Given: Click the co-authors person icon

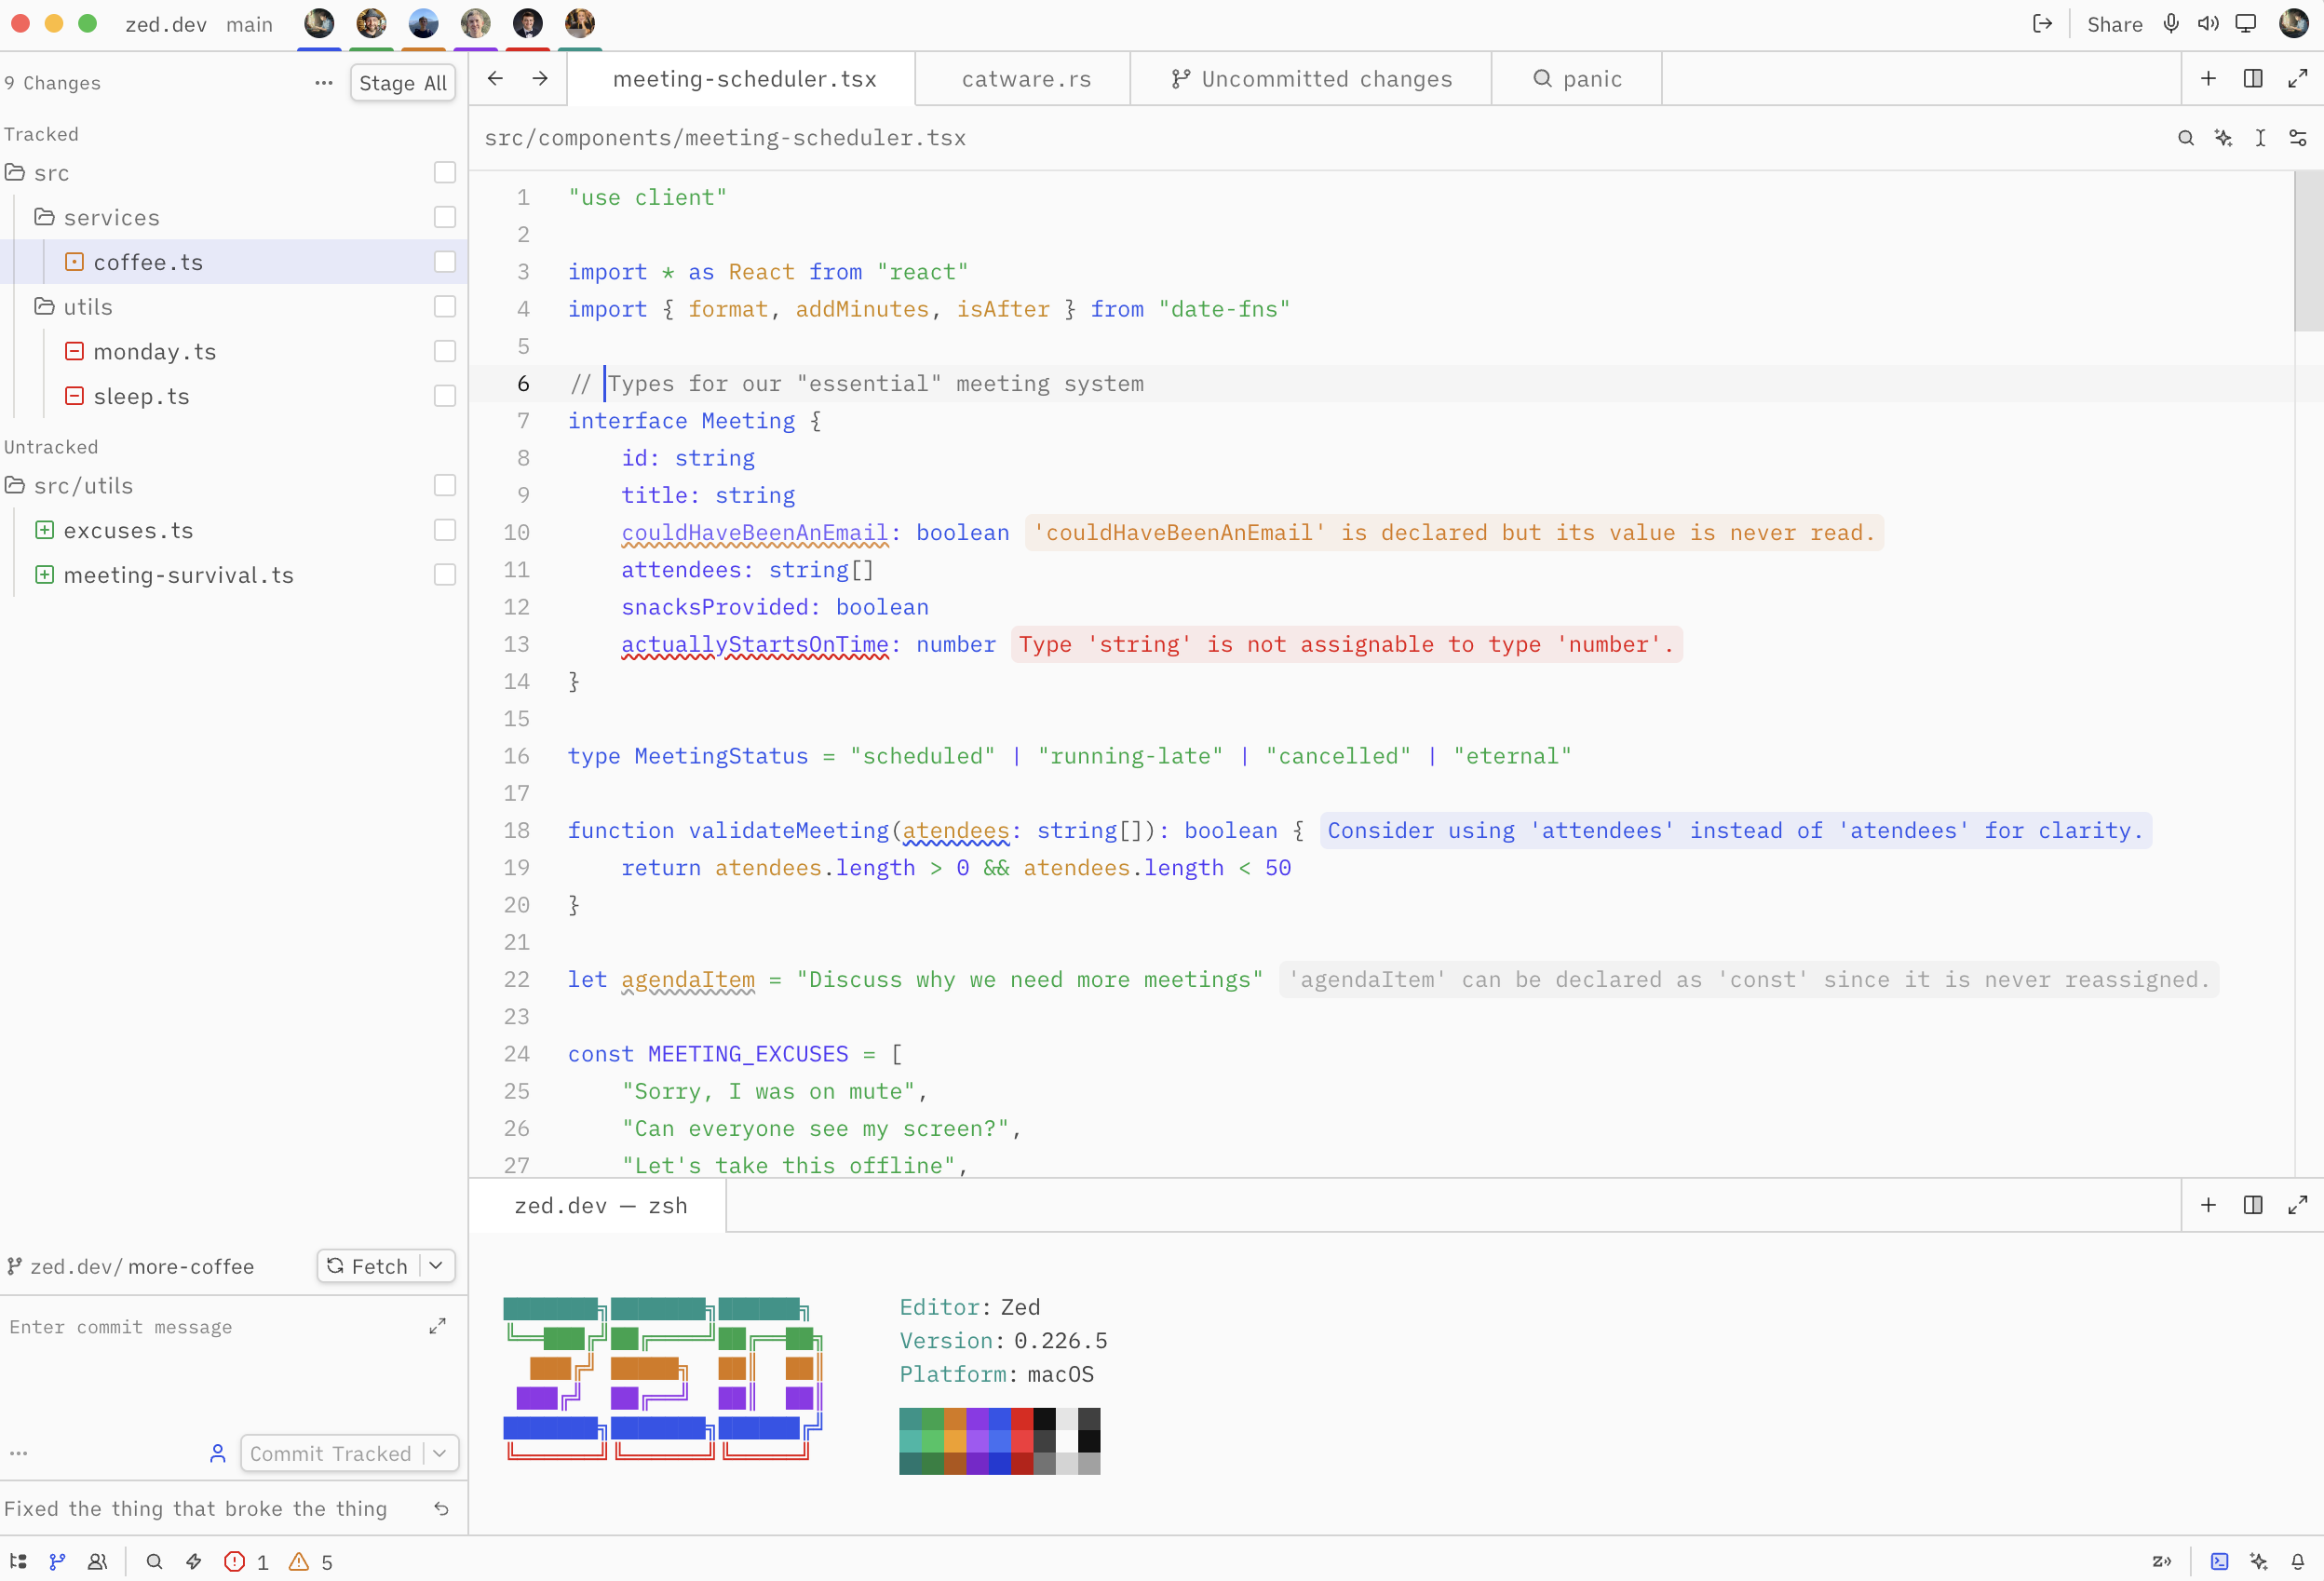Looking at the screenshot, I should (x=218, y=1453).
